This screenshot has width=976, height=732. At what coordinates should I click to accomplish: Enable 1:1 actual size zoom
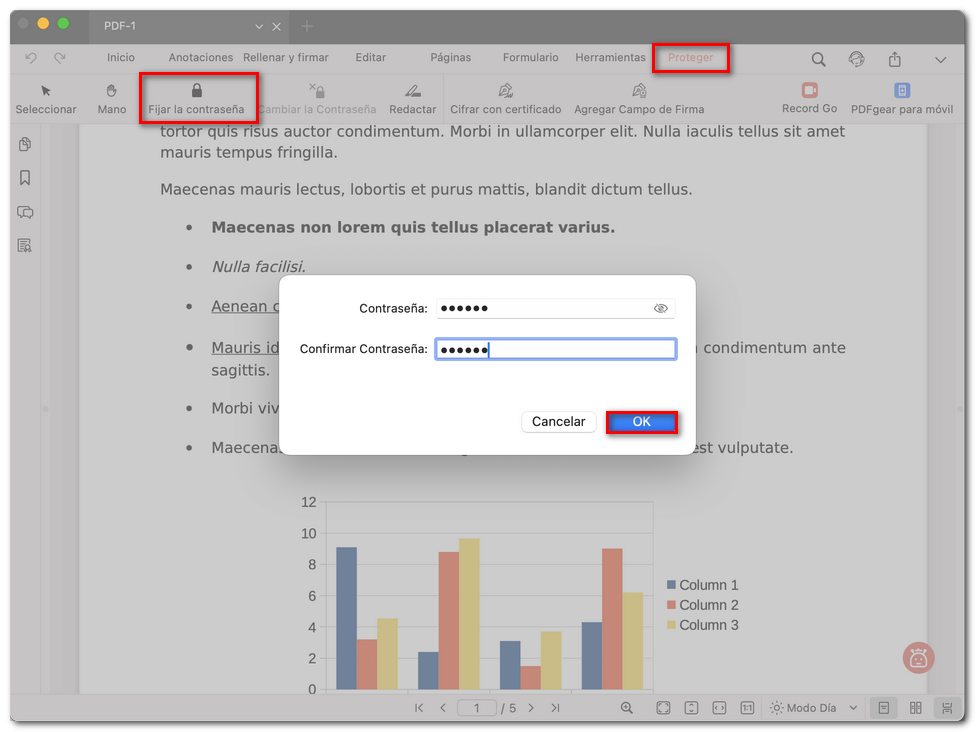(x=747, y=707)
